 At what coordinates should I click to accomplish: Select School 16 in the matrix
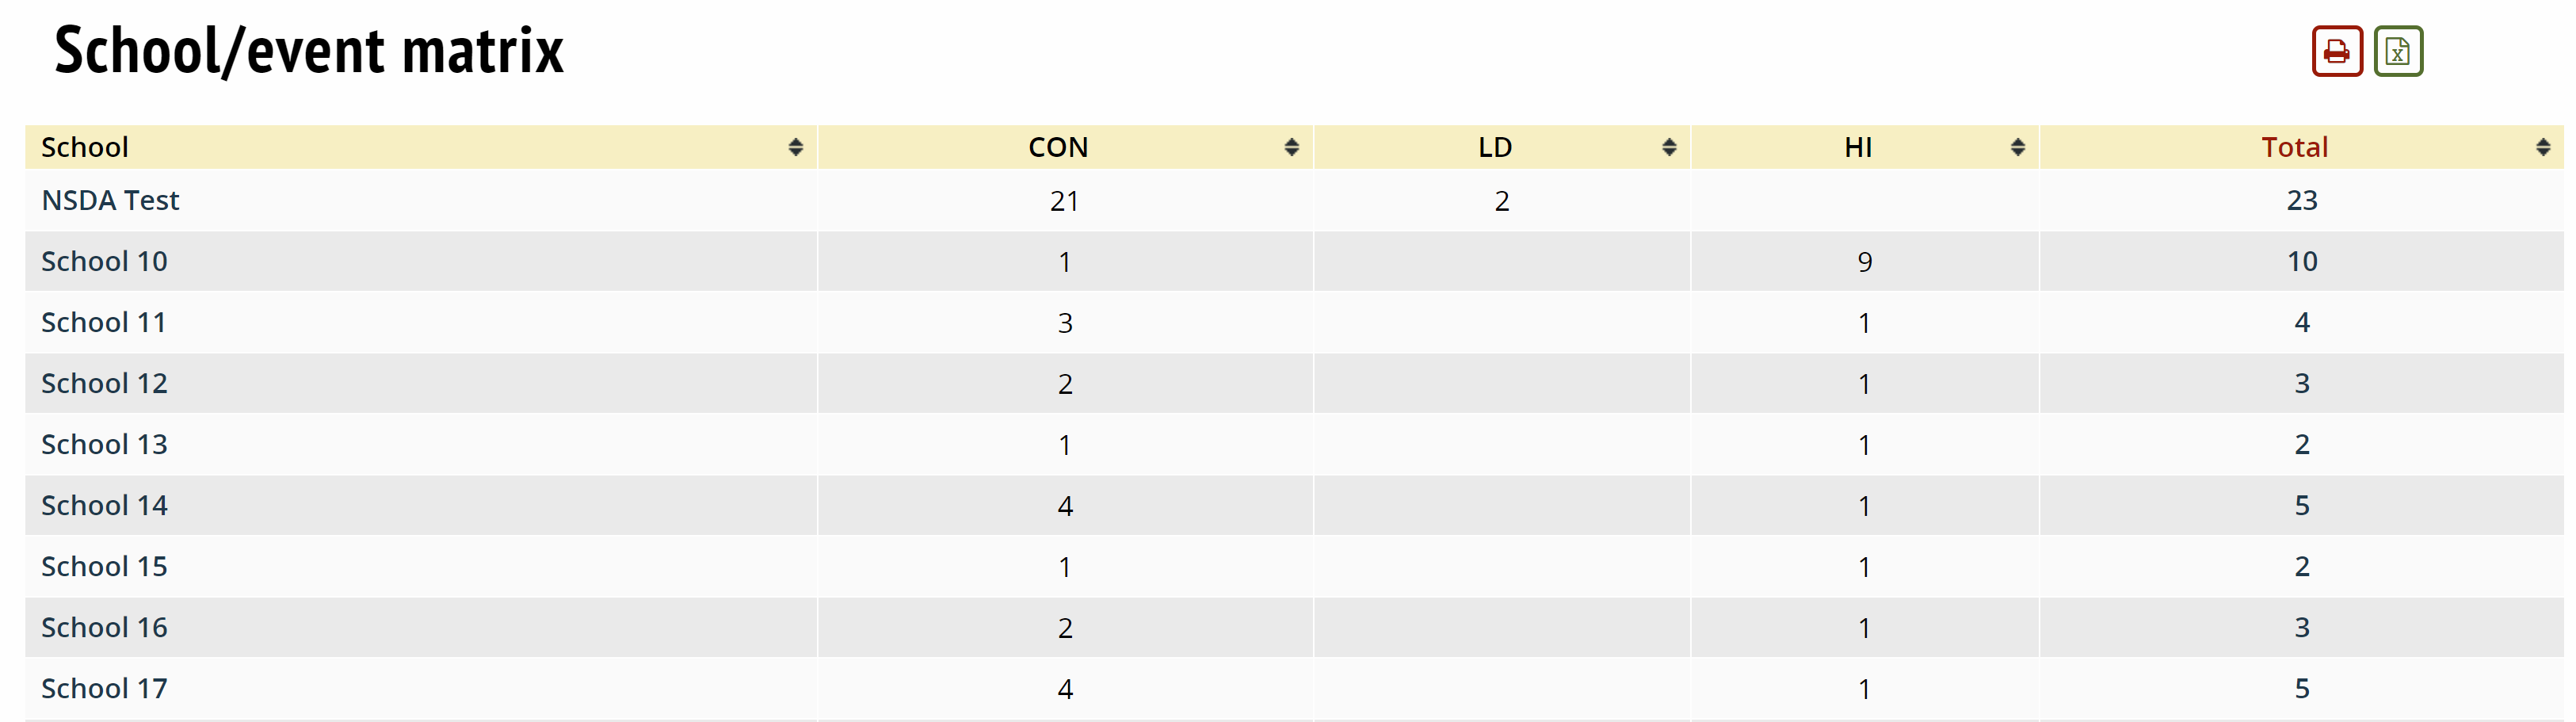point(104,628)
